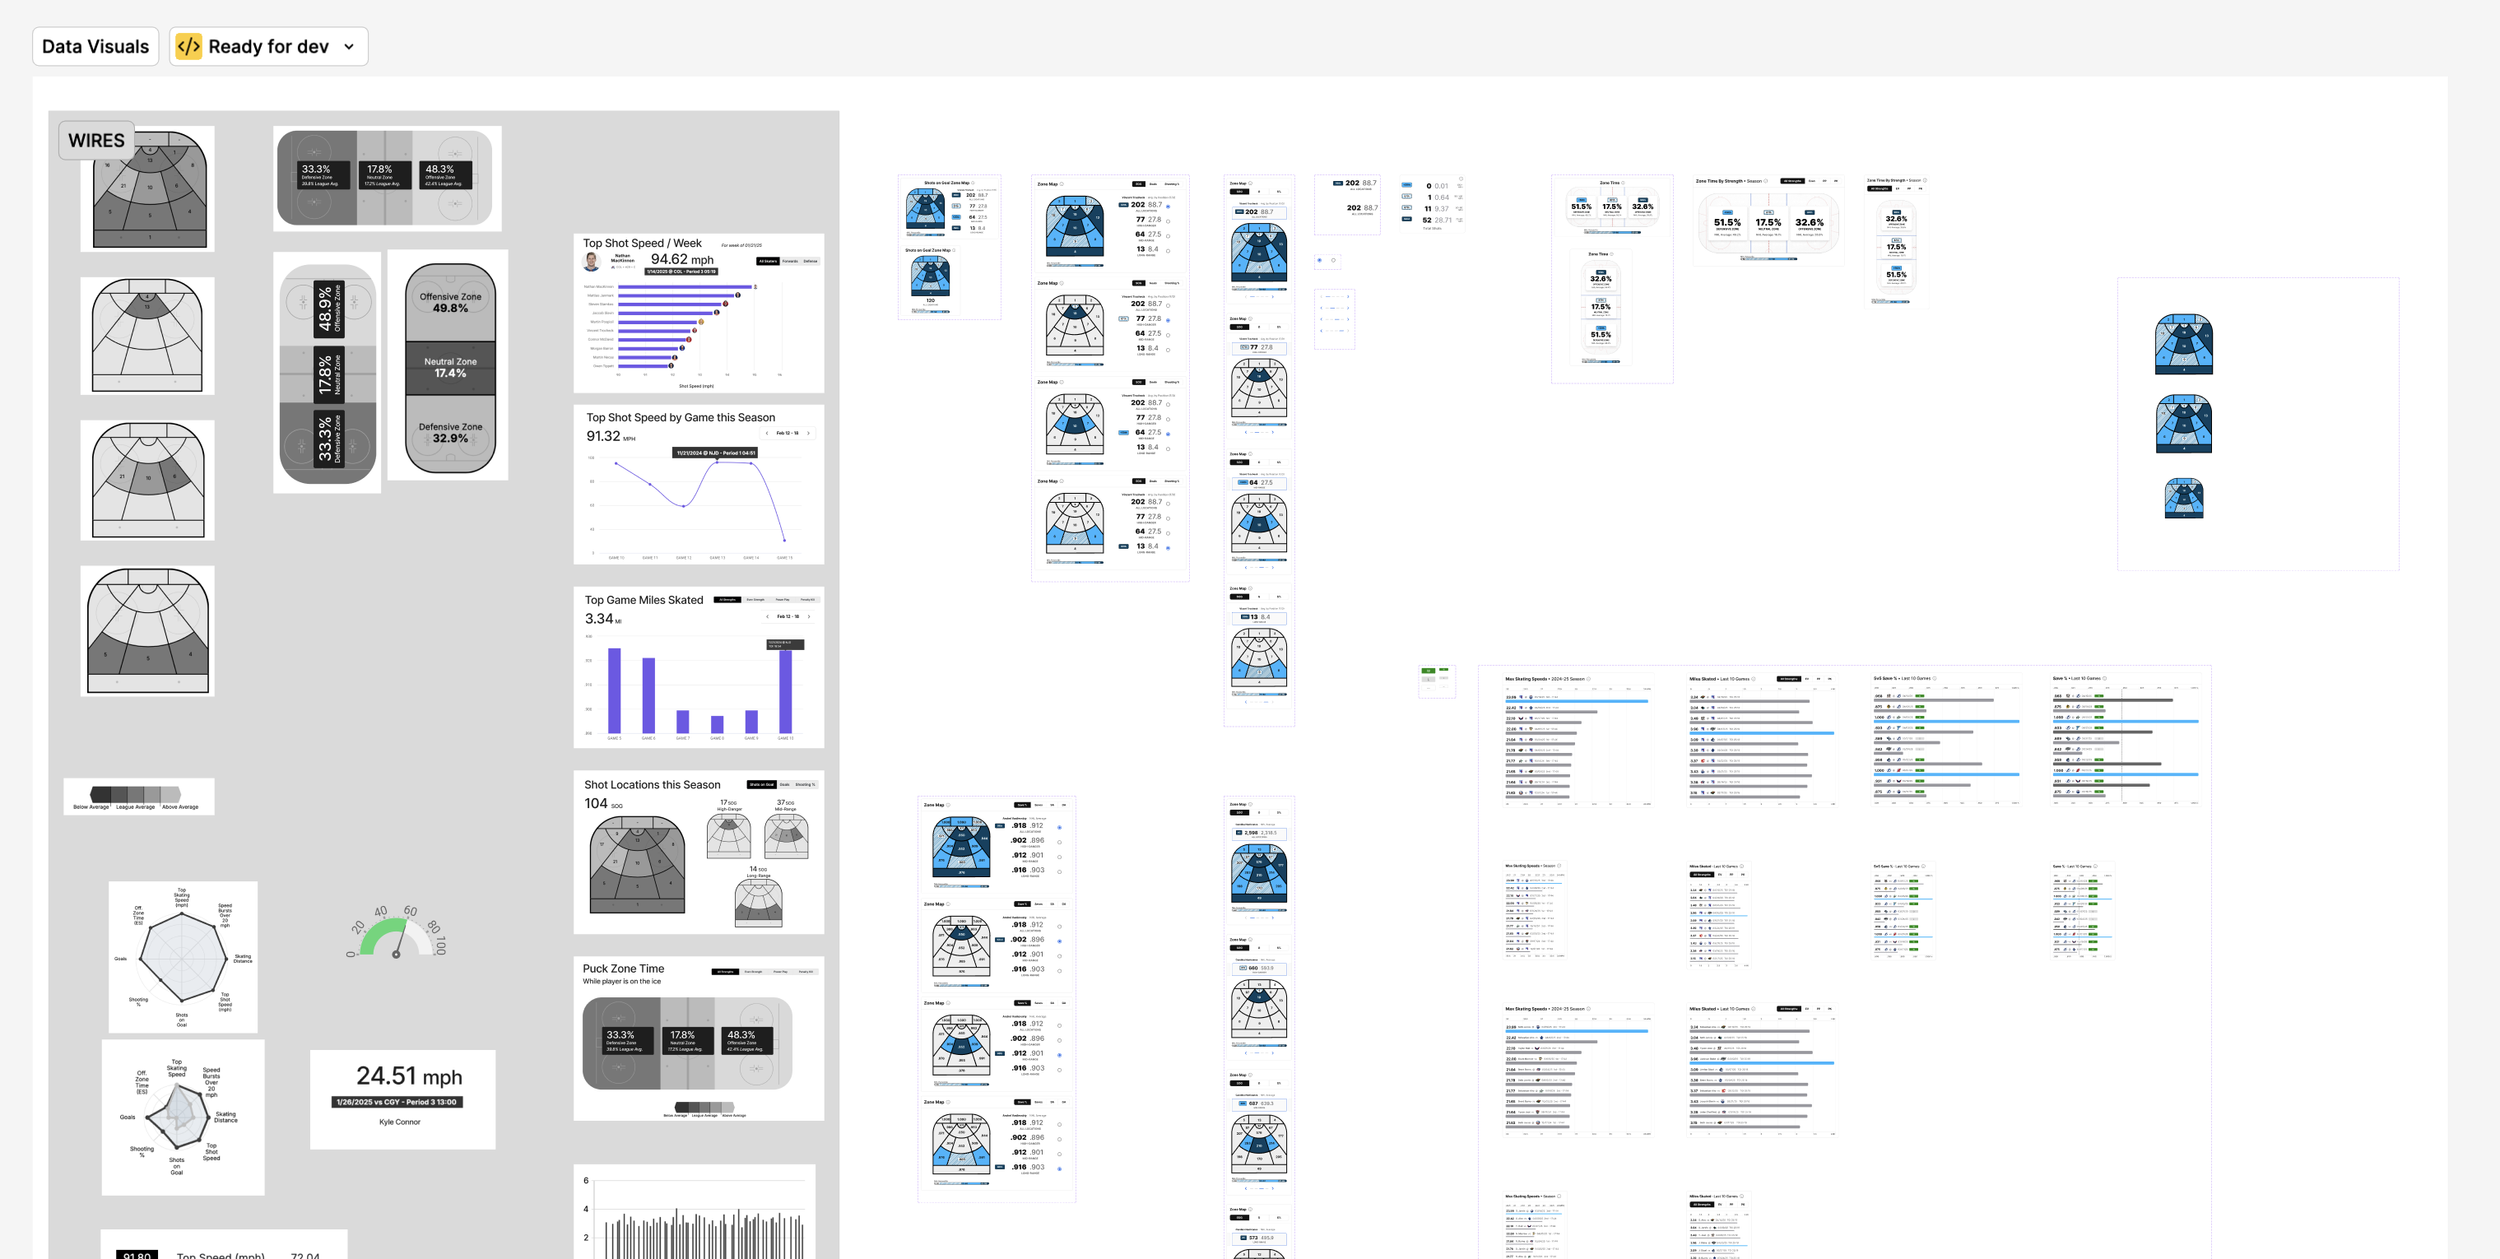Click the WIRES section label
This screenshot has width=2500, height=1259.
point(96,141)
